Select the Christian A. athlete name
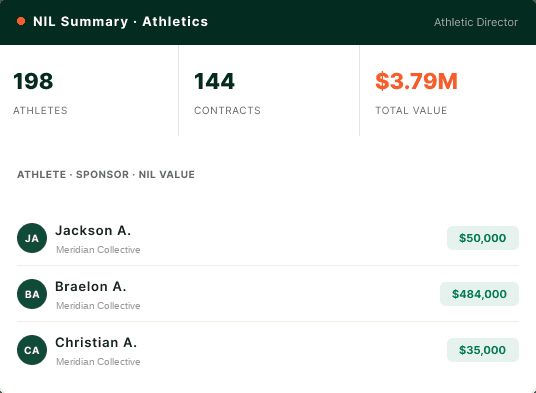The image size is (536, 393). coord(96,343)
